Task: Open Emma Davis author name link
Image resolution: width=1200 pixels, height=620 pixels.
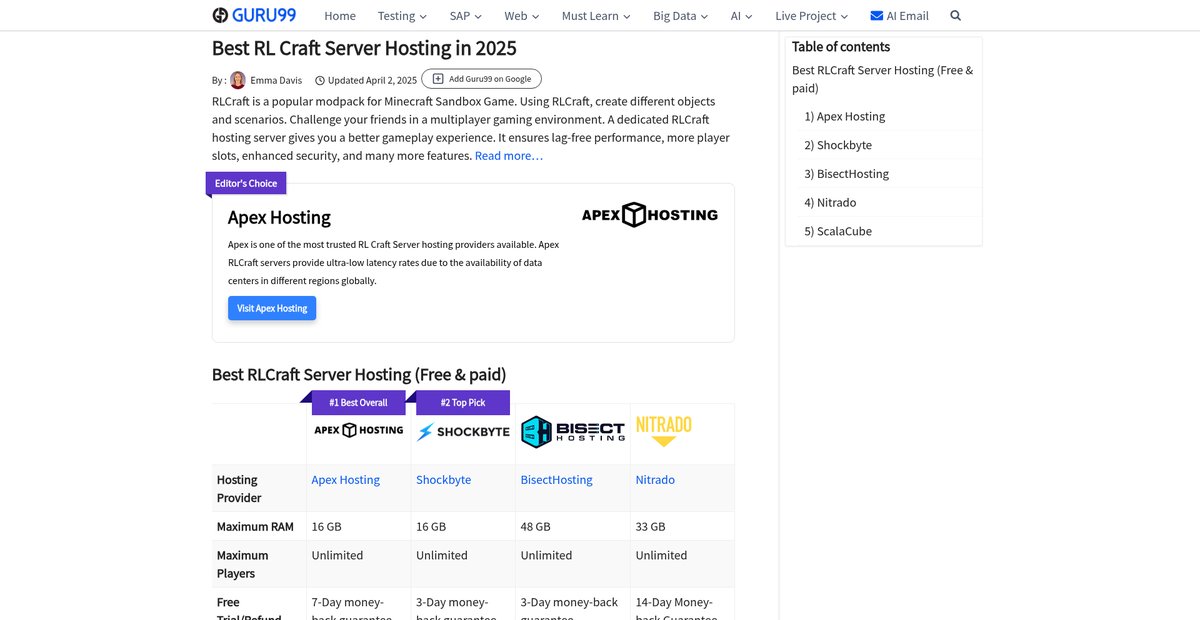Action: click(x=277, y=80)
